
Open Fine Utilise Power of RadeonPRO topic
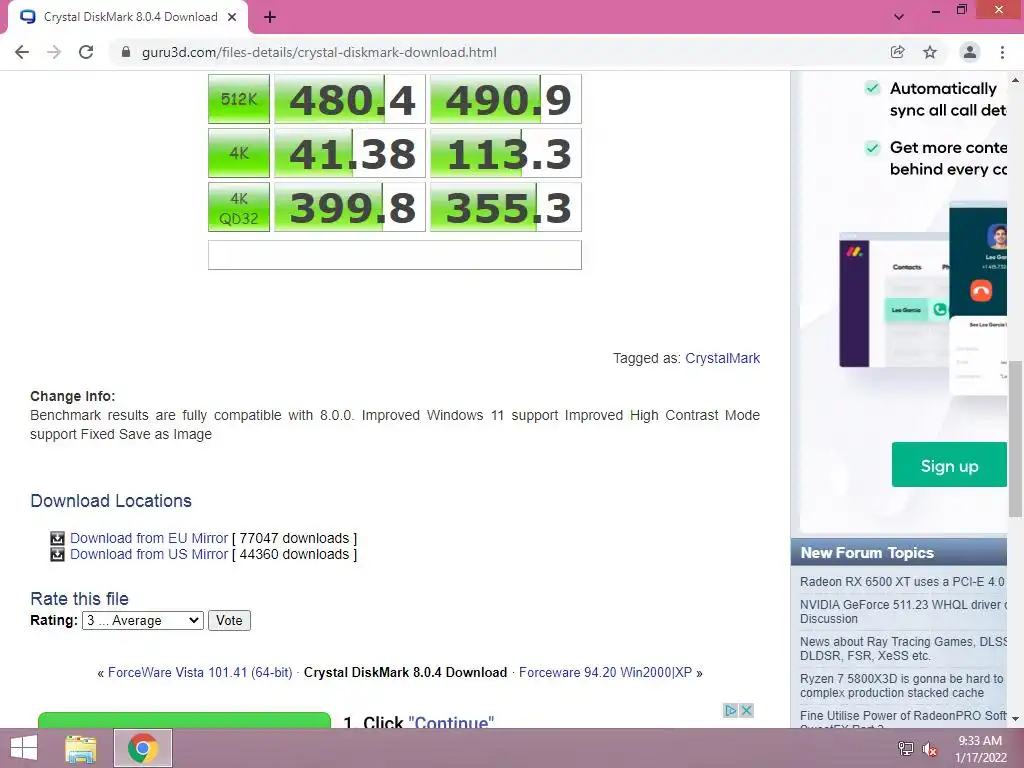pyautogui.click(x=903, y=718)
